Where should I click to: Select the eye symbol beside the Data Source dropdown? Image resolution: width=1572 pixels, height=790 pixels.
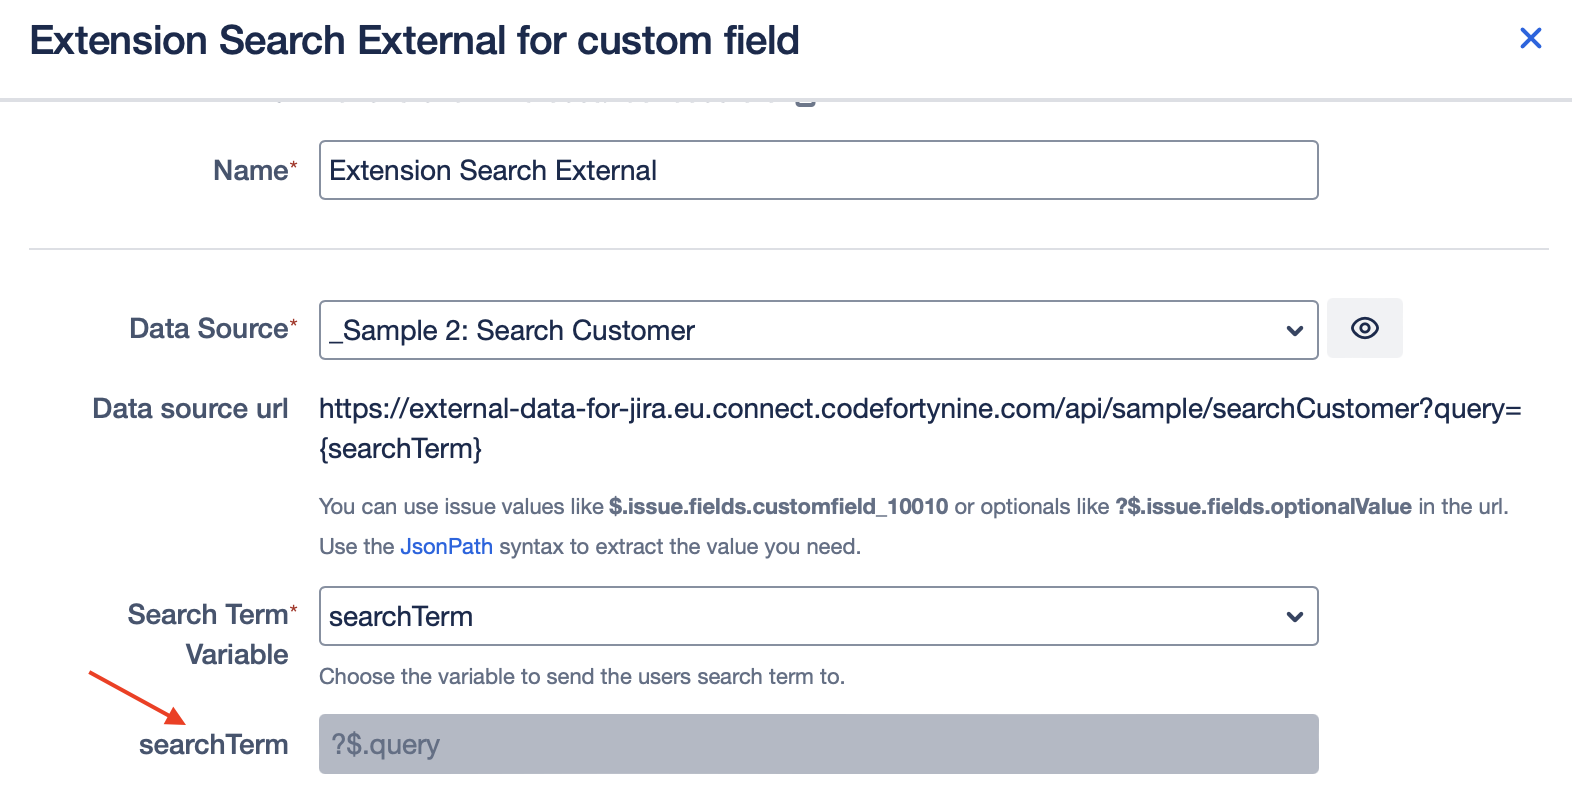pos(1364,328)
